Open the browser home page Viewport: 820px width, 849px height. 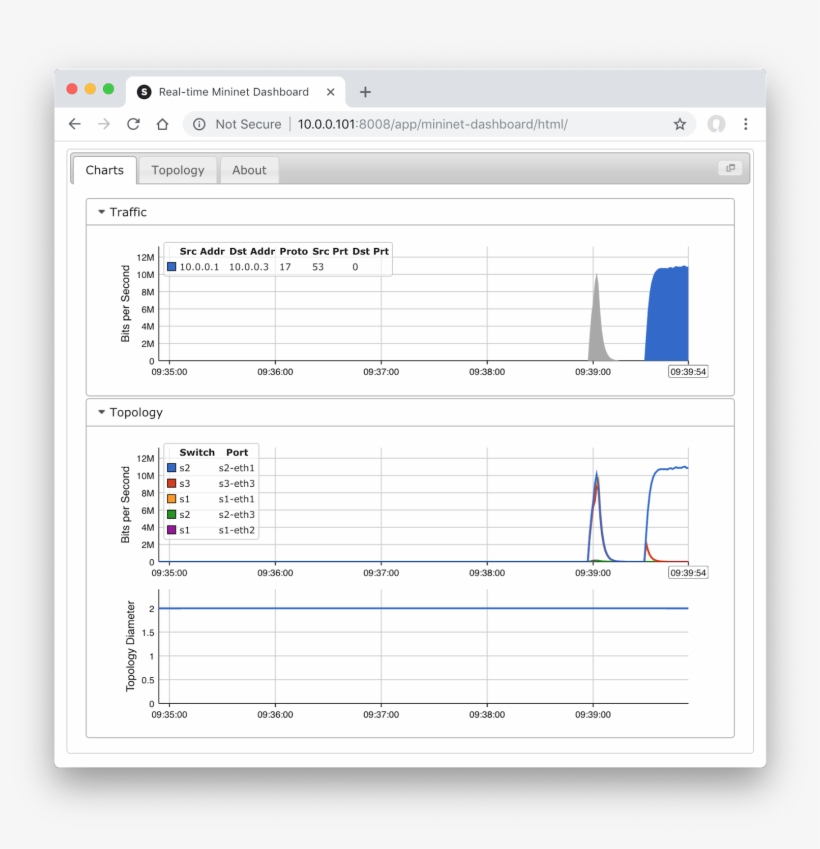[162, 124]
